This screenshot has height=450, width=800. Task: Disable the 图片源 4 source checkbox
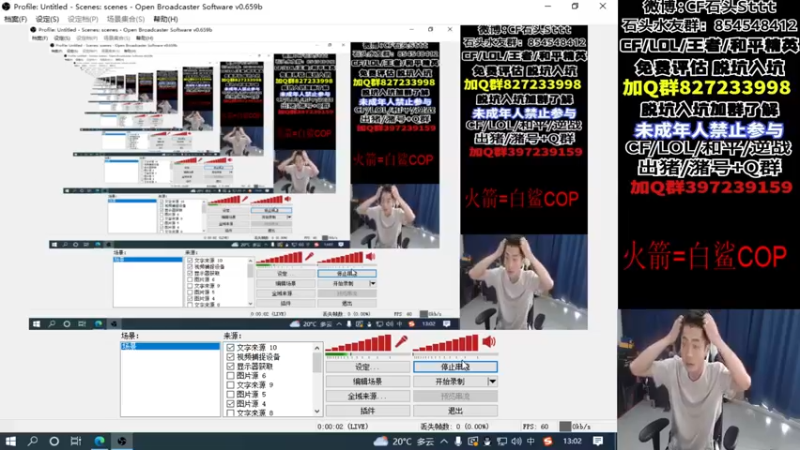[x=230, y=404]
